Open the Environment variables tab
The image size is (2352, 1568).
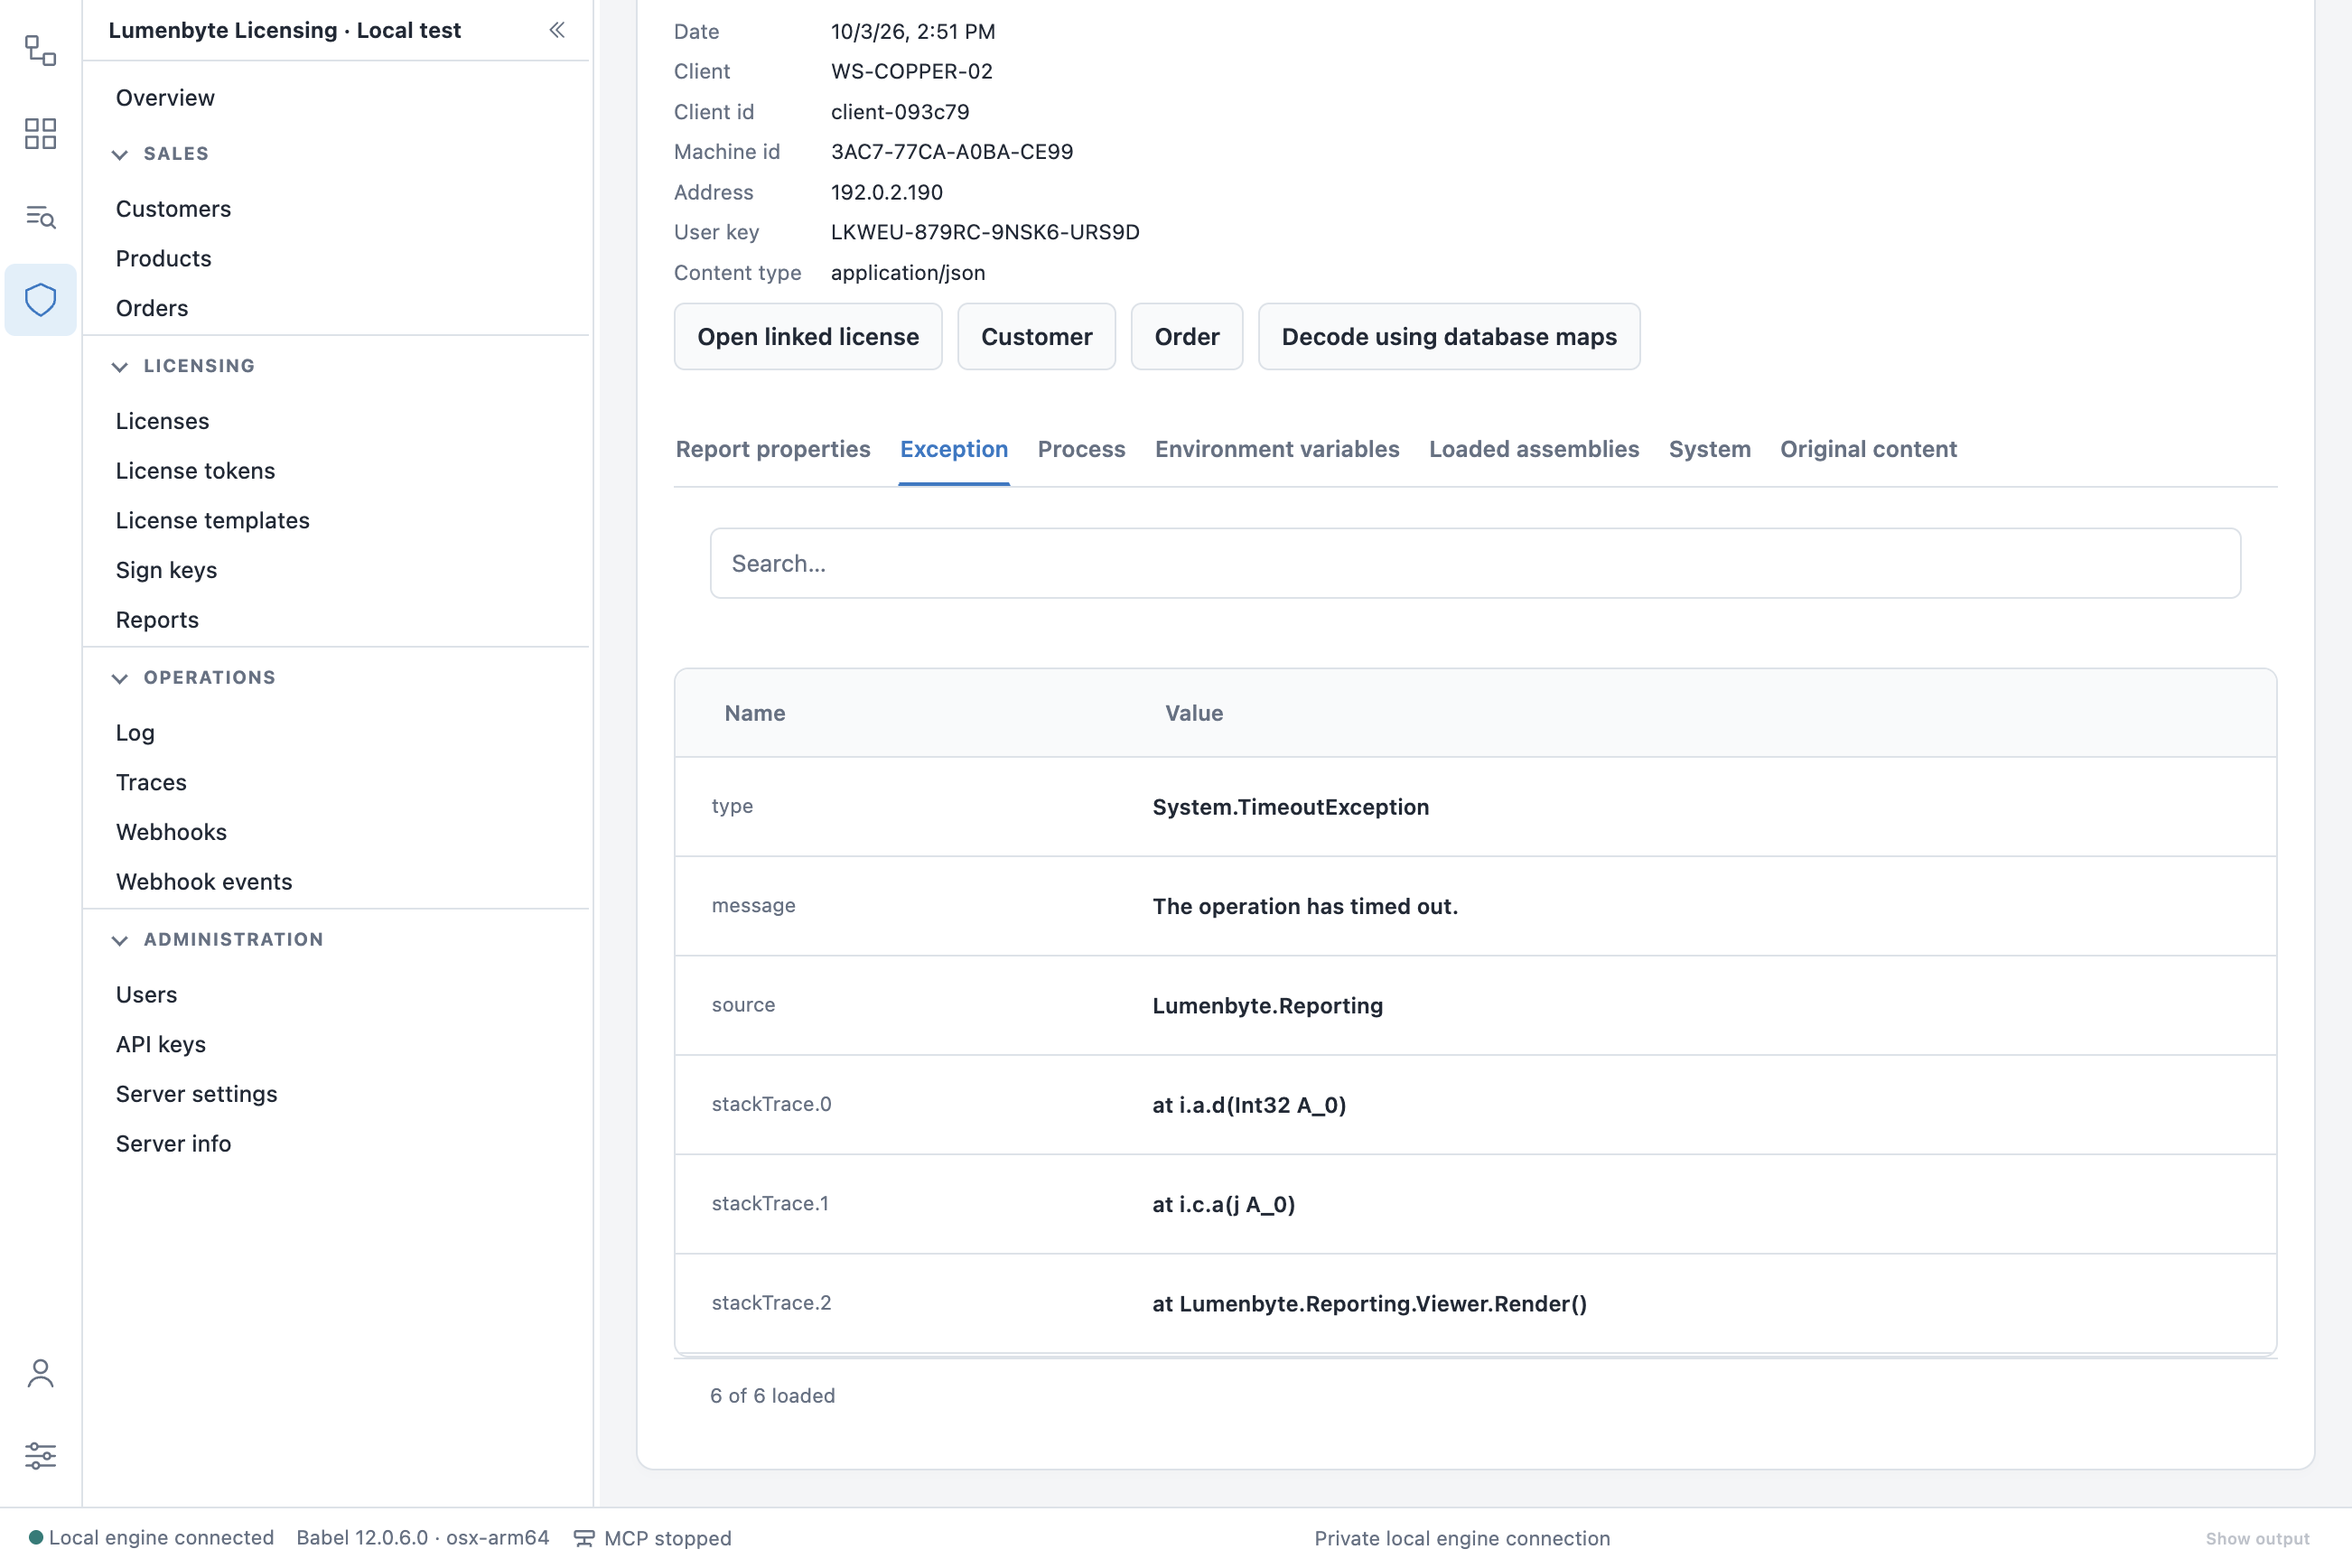[1277, 449]
